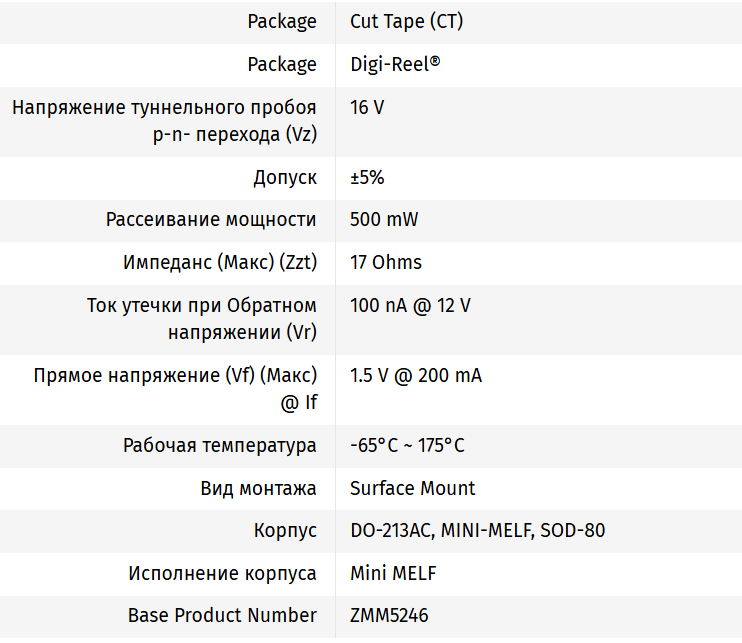Screen dimensions: 742x643
Task: Select the "-65°C ~ 175°C" temperature value
Action: (407, 446)
